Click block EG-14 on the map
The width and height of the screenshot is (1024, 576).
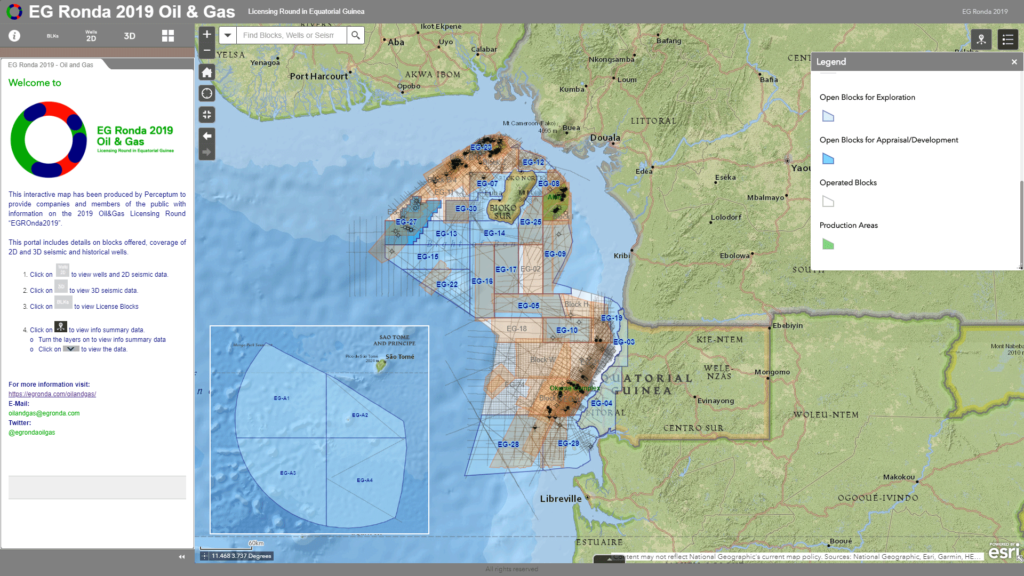coord(494,233)
